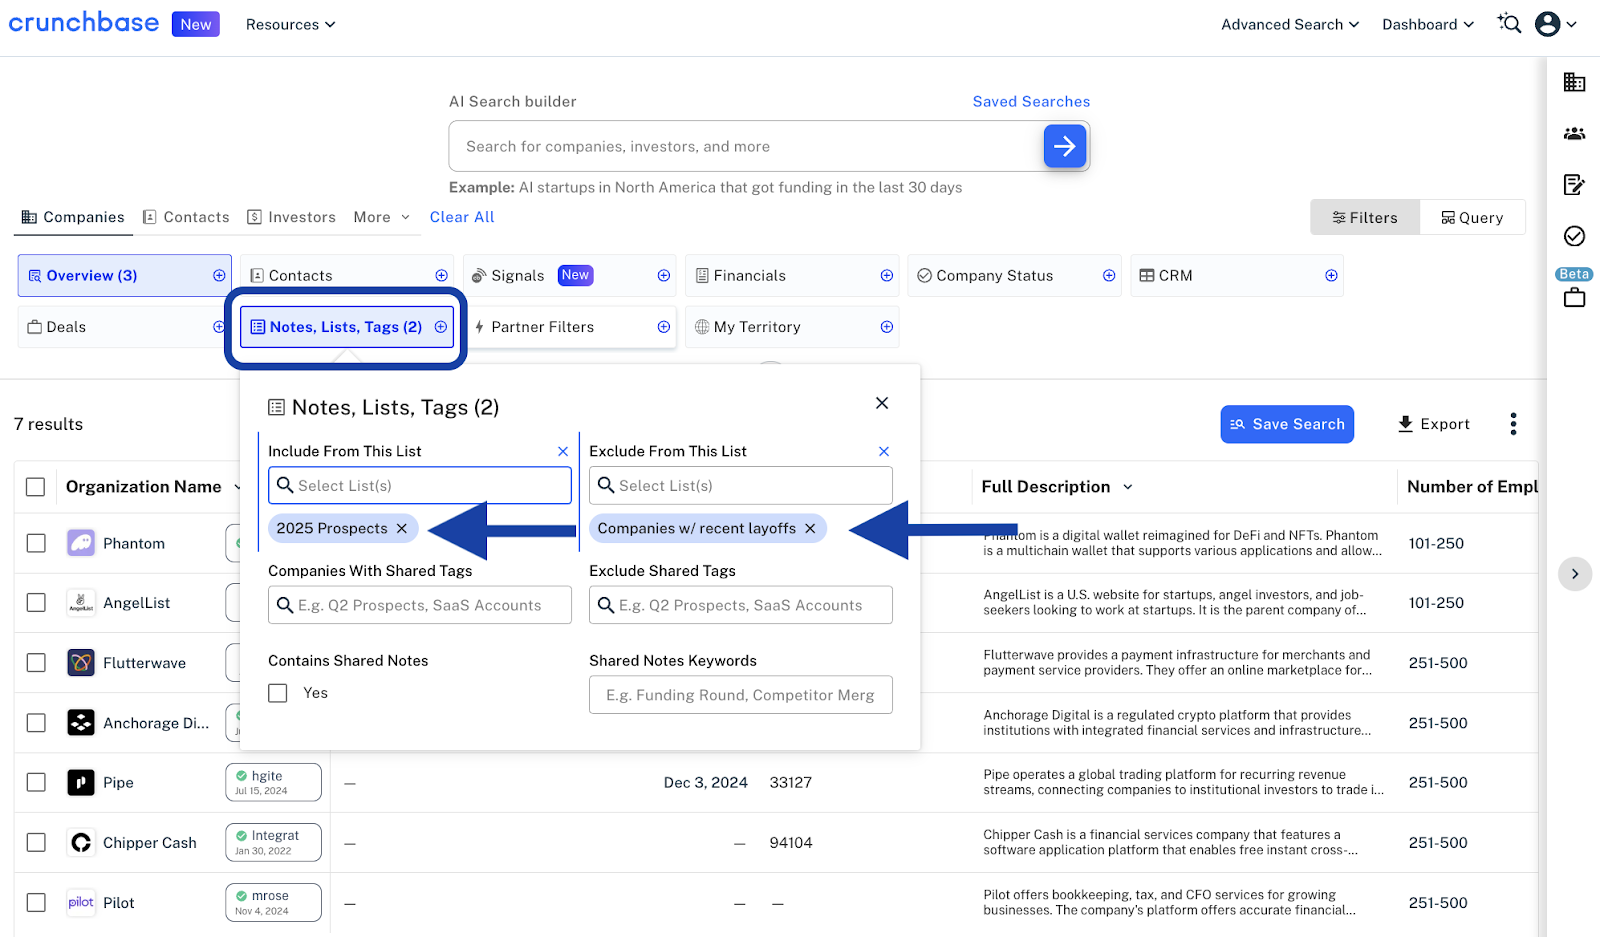
Task: Select the AngelList row checkbox
Action: coord(36,603)
